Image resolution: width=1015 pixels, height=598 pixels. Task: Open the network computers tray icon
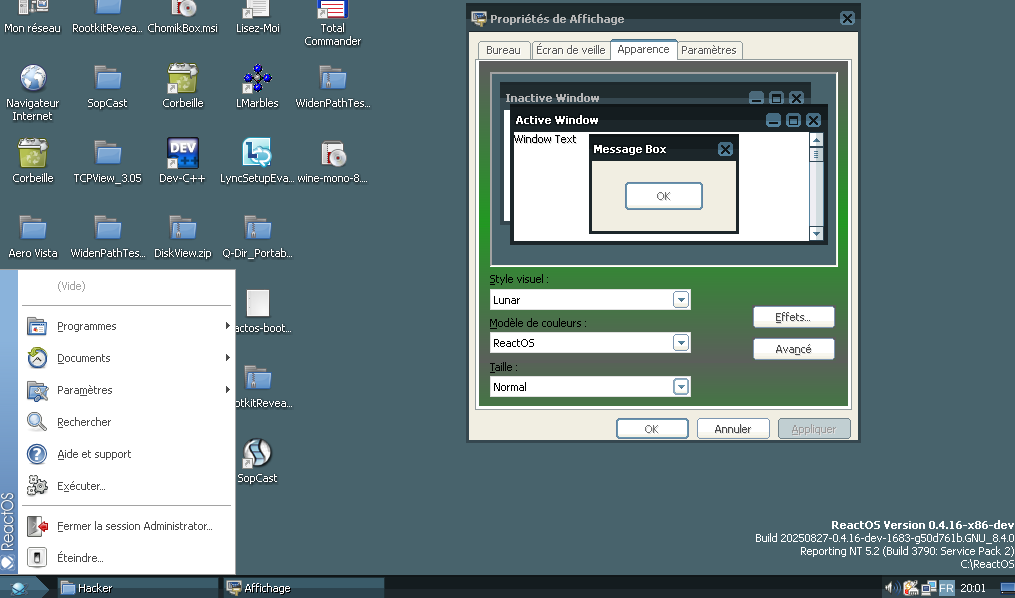coord(929,588)
